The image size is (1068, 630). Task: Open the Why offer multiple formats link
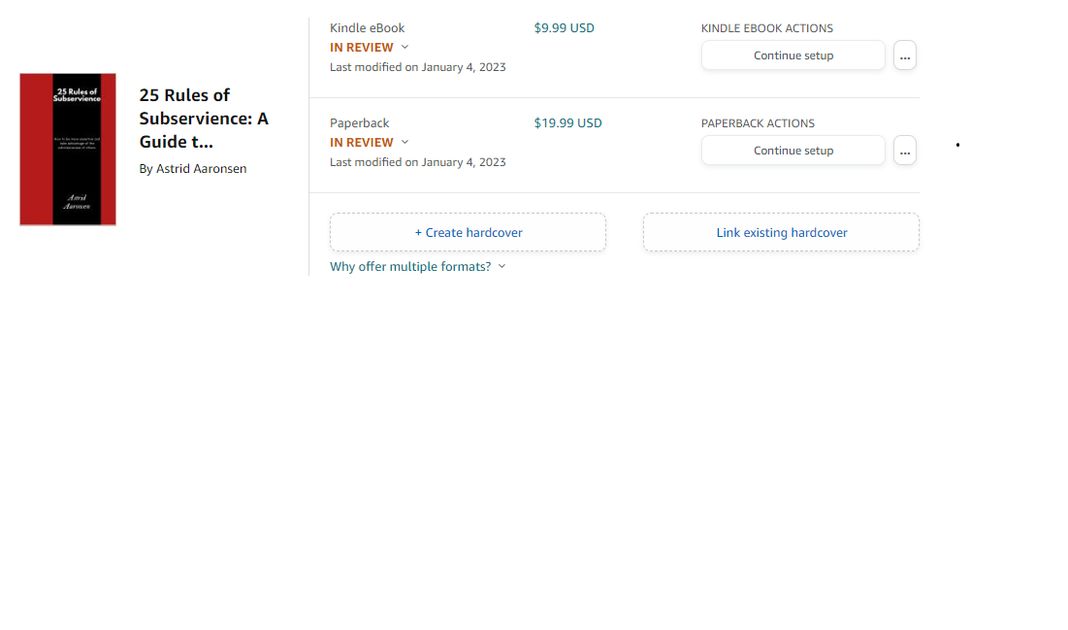pyautogui.click(x=410, y=267)
